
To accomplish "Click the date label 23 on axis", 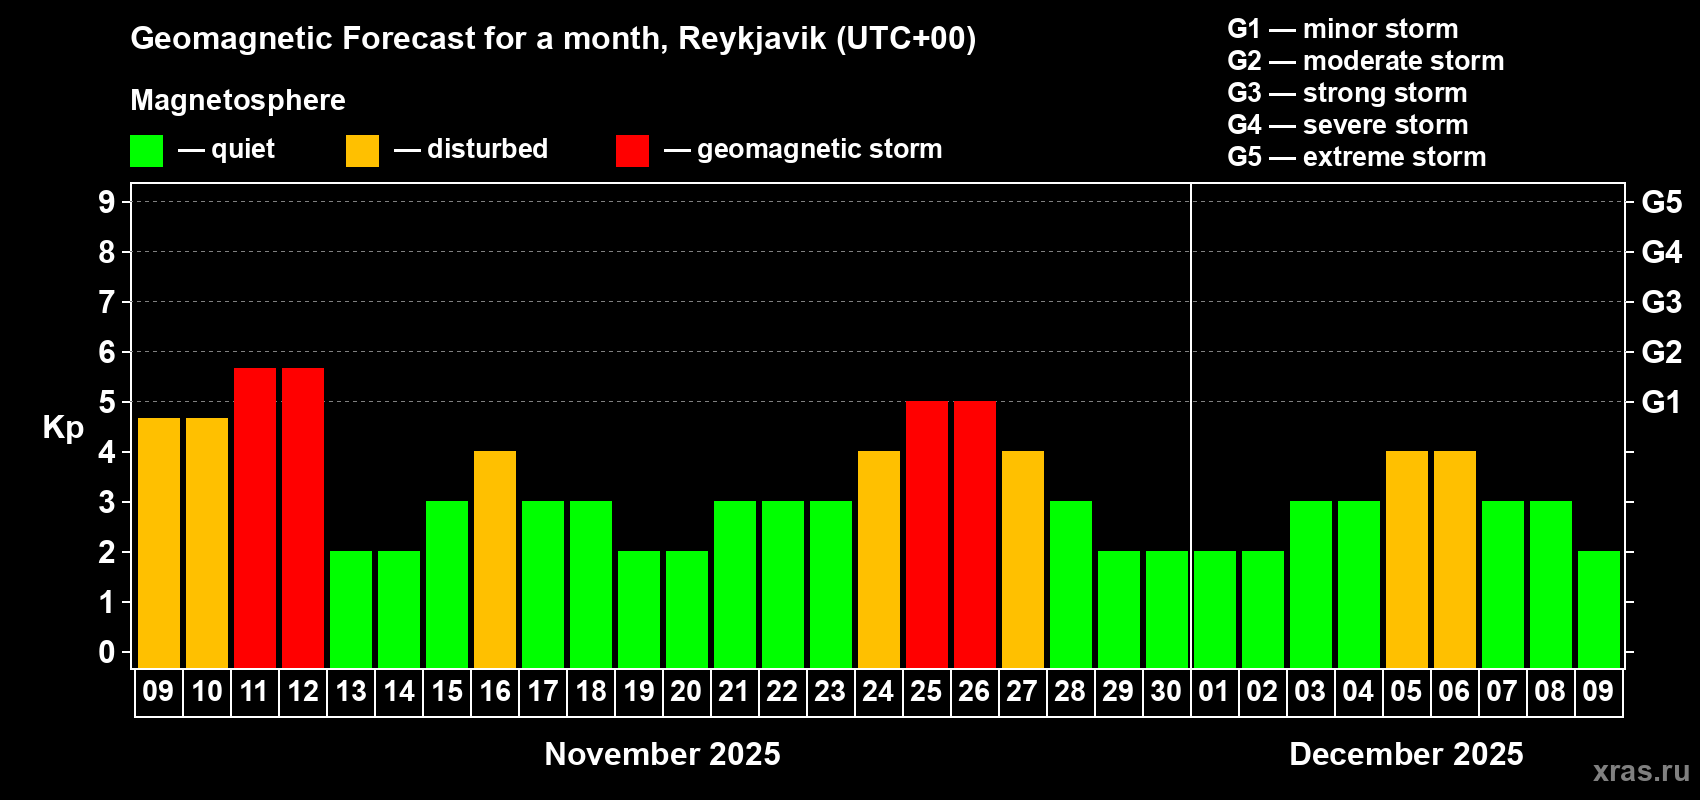I will [831, 692].
